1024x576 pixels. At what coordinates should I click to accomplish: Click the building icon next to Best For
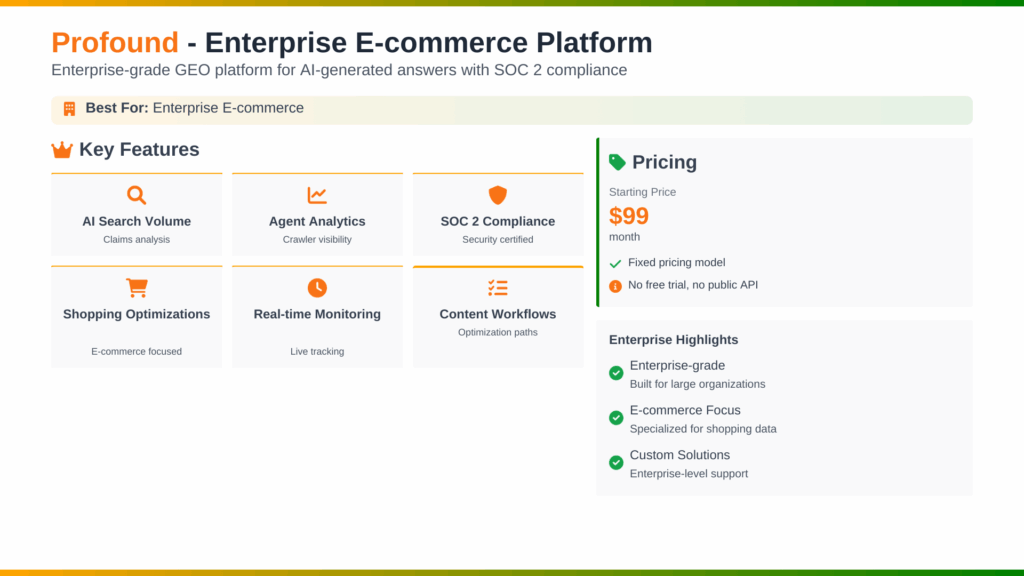pos(69,108)
